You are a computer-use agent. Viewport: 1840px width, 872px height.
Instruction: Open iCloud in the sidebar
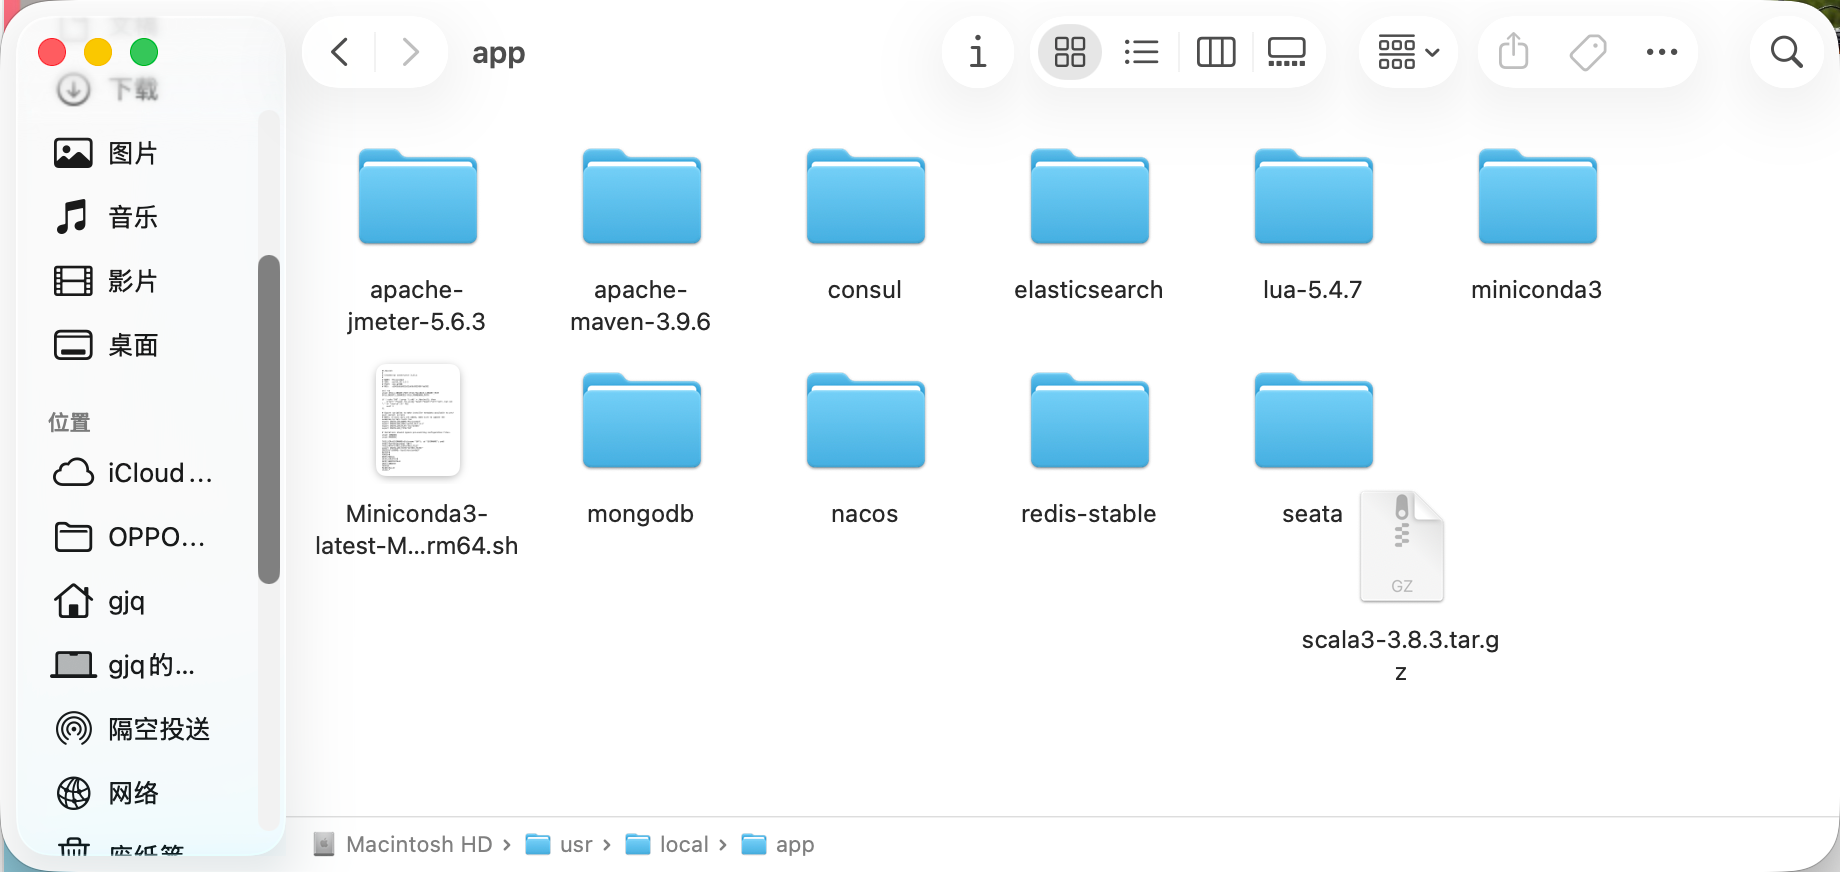pos(136,473)
